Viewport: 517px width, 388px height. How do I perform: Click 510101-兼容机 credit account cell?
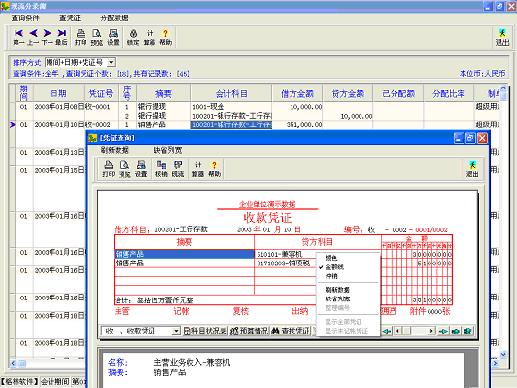tap(285, 254)
